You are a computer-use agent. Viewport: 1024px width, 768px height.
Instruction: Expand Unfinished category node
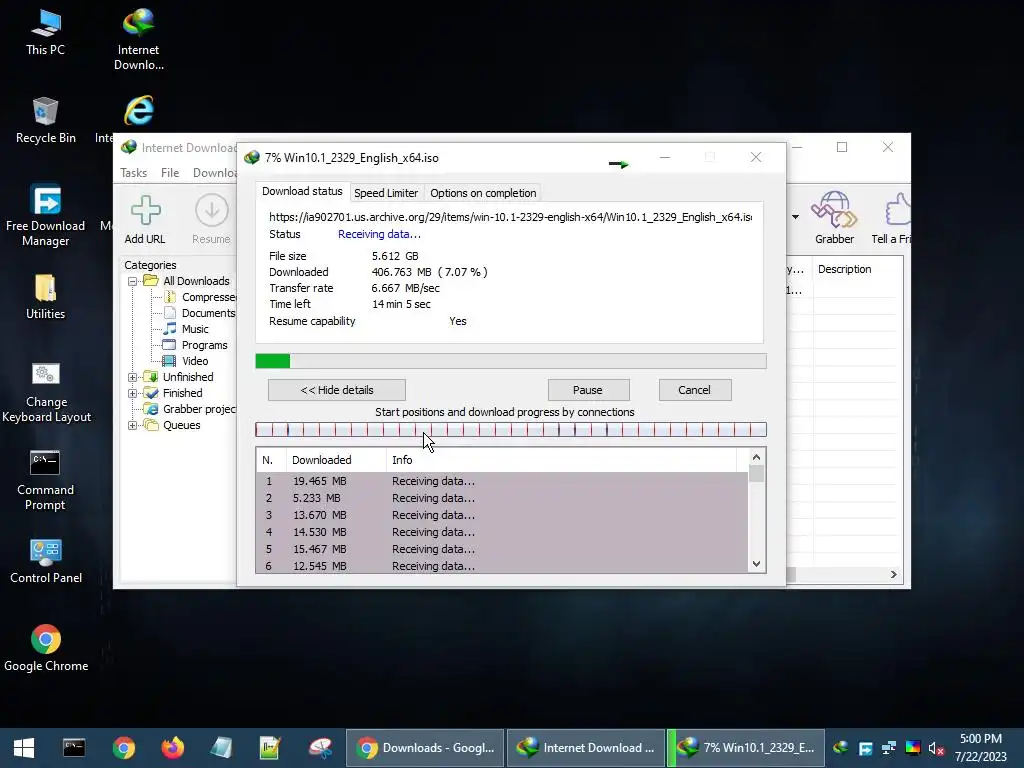tap(133, 377)
